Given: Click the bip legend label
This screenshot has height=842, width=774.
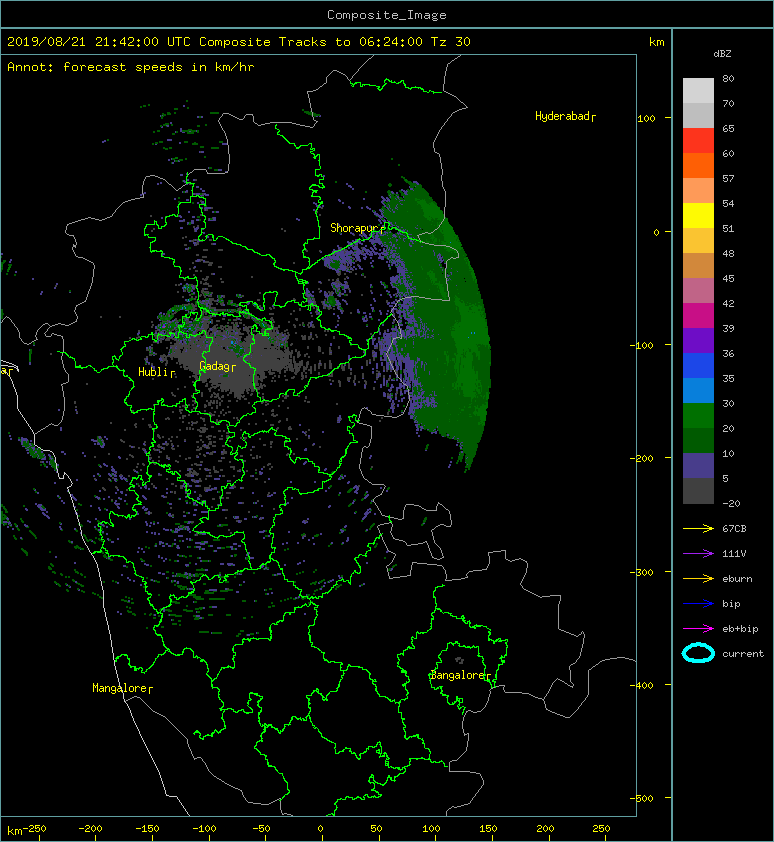Looking at the screenshot, I should pos(731,604).
